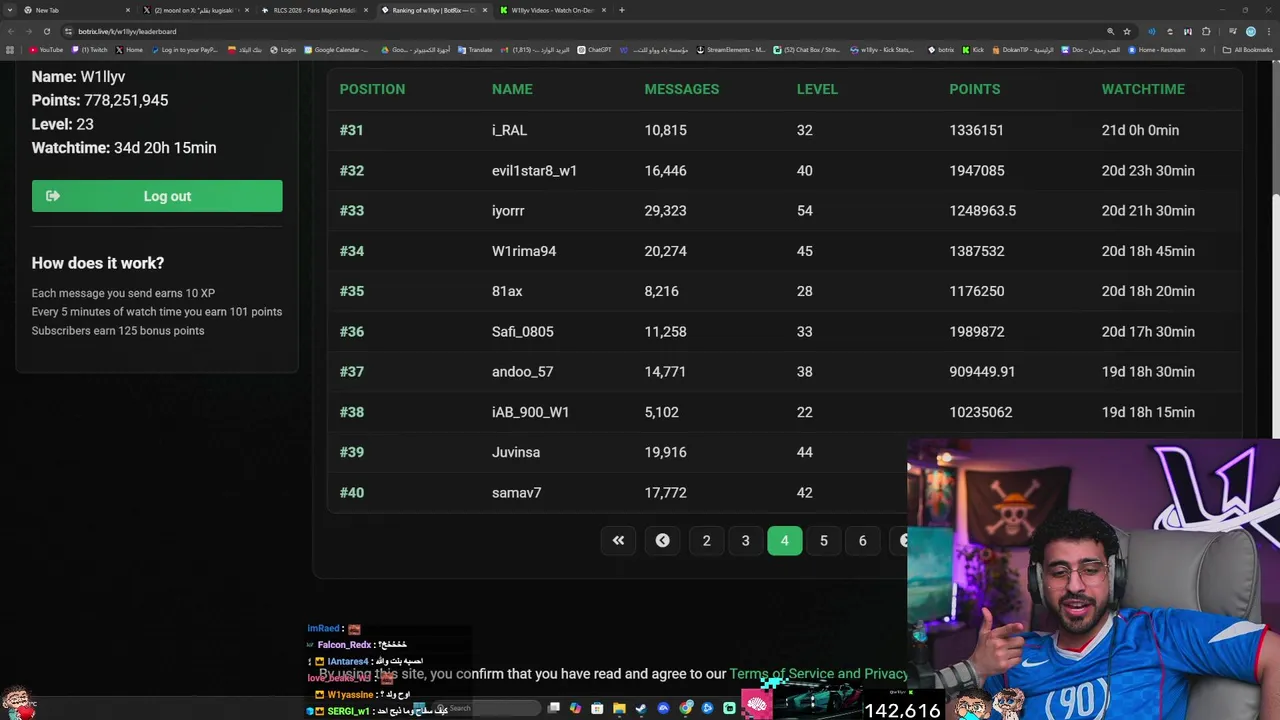
Task: Select the name i_RAL in row #31
Action: coord(509,130)
